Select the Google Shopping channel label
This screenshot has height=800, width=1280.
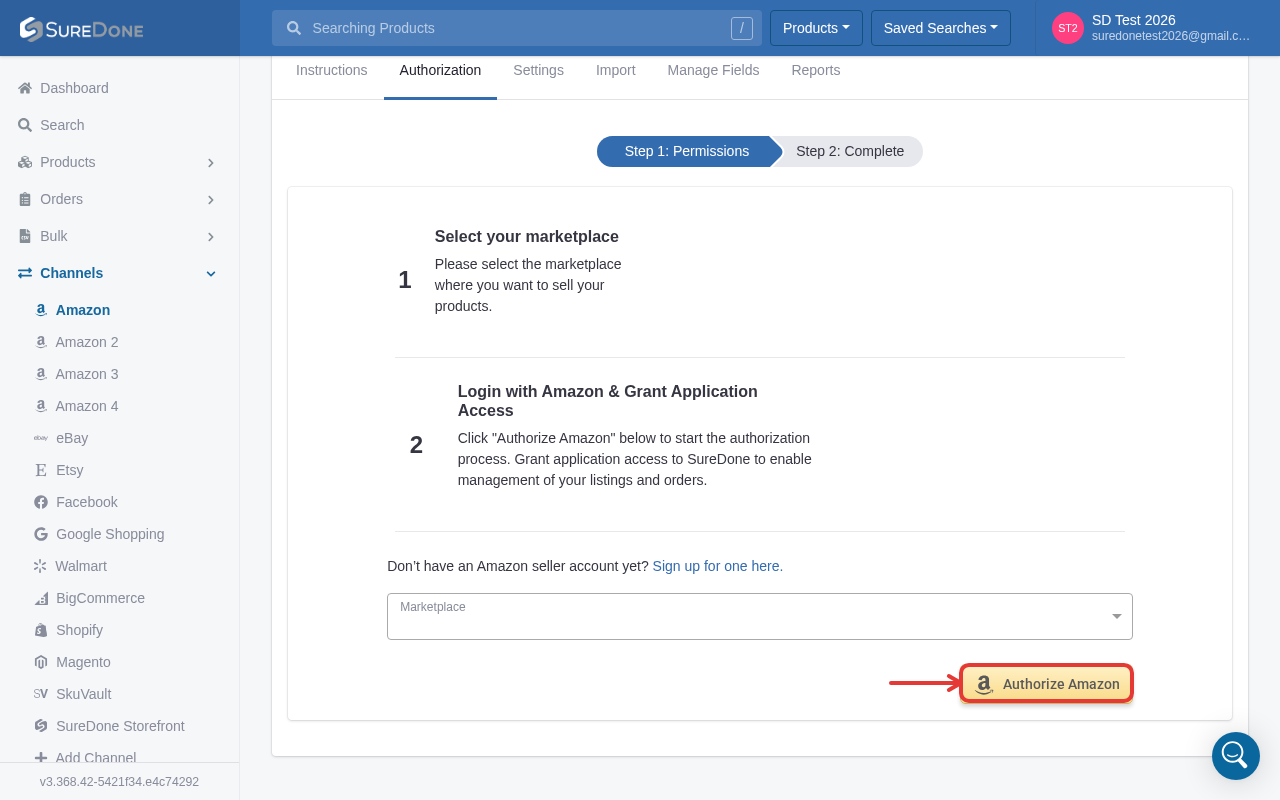(x=110, y=534)
